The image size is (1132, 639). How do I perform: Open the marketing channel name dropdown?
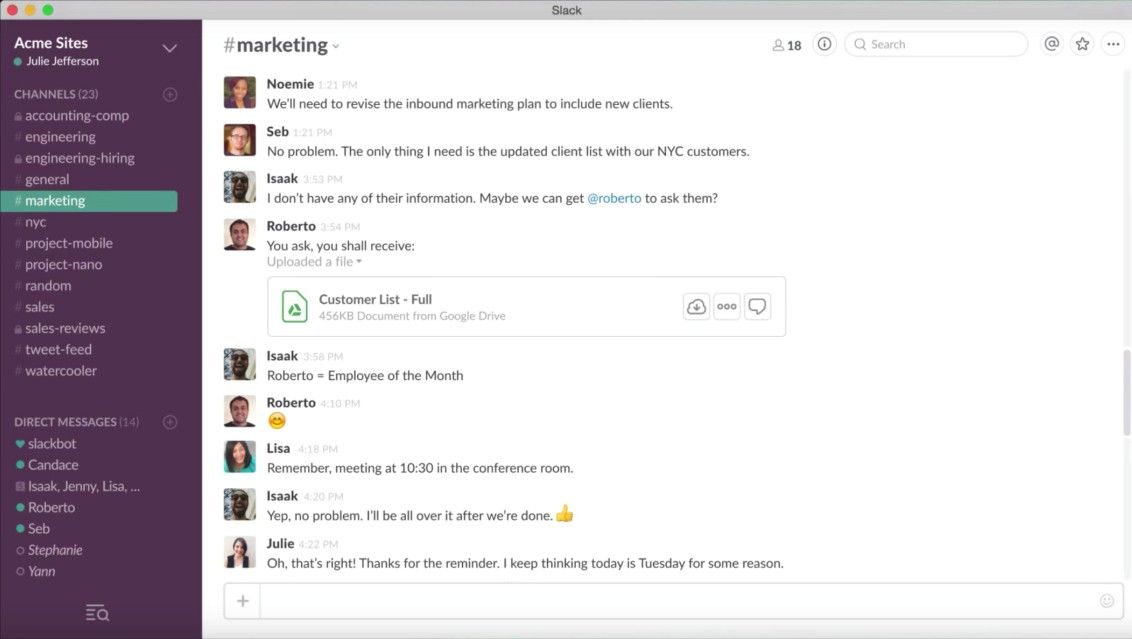[x=334, y=45]
